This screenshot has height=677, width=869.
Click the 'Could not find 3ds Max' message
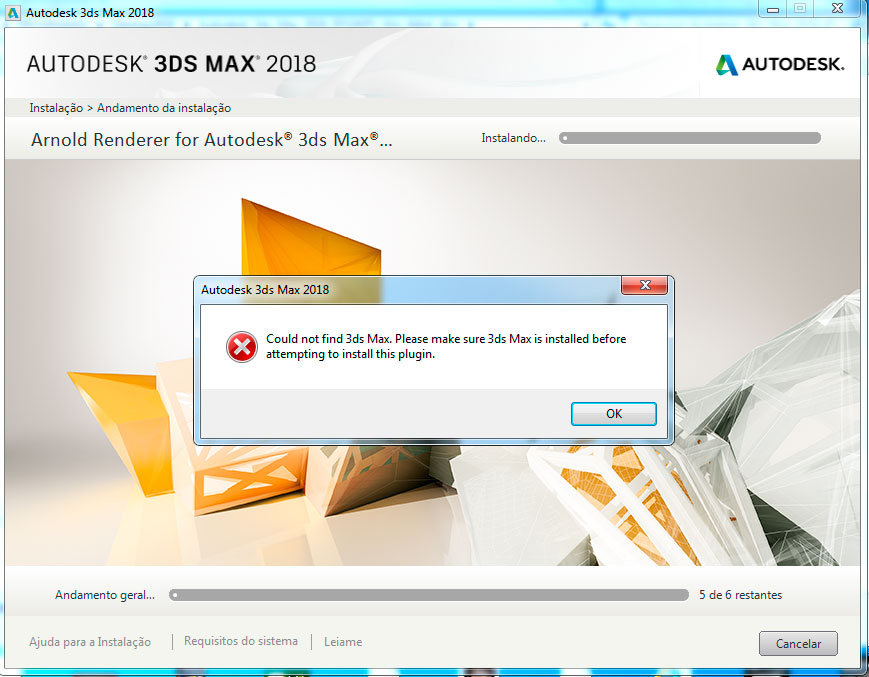(446, 346)
